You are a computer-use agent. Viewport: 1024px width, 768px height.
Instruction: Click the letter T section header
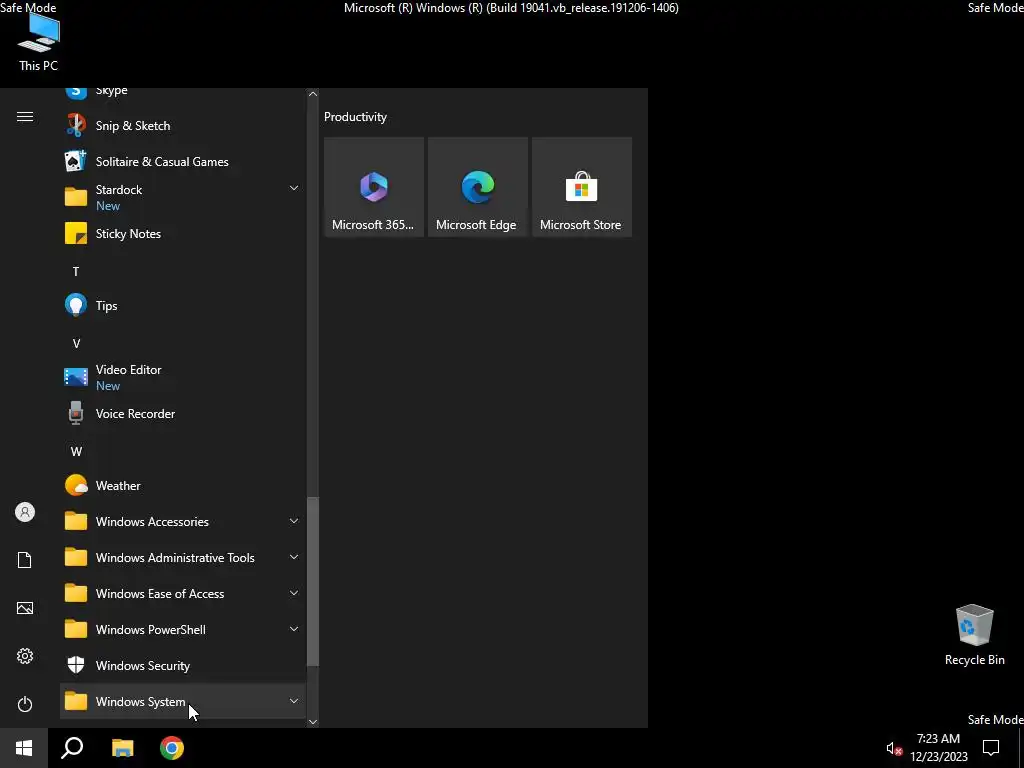(x=76, y=271)
